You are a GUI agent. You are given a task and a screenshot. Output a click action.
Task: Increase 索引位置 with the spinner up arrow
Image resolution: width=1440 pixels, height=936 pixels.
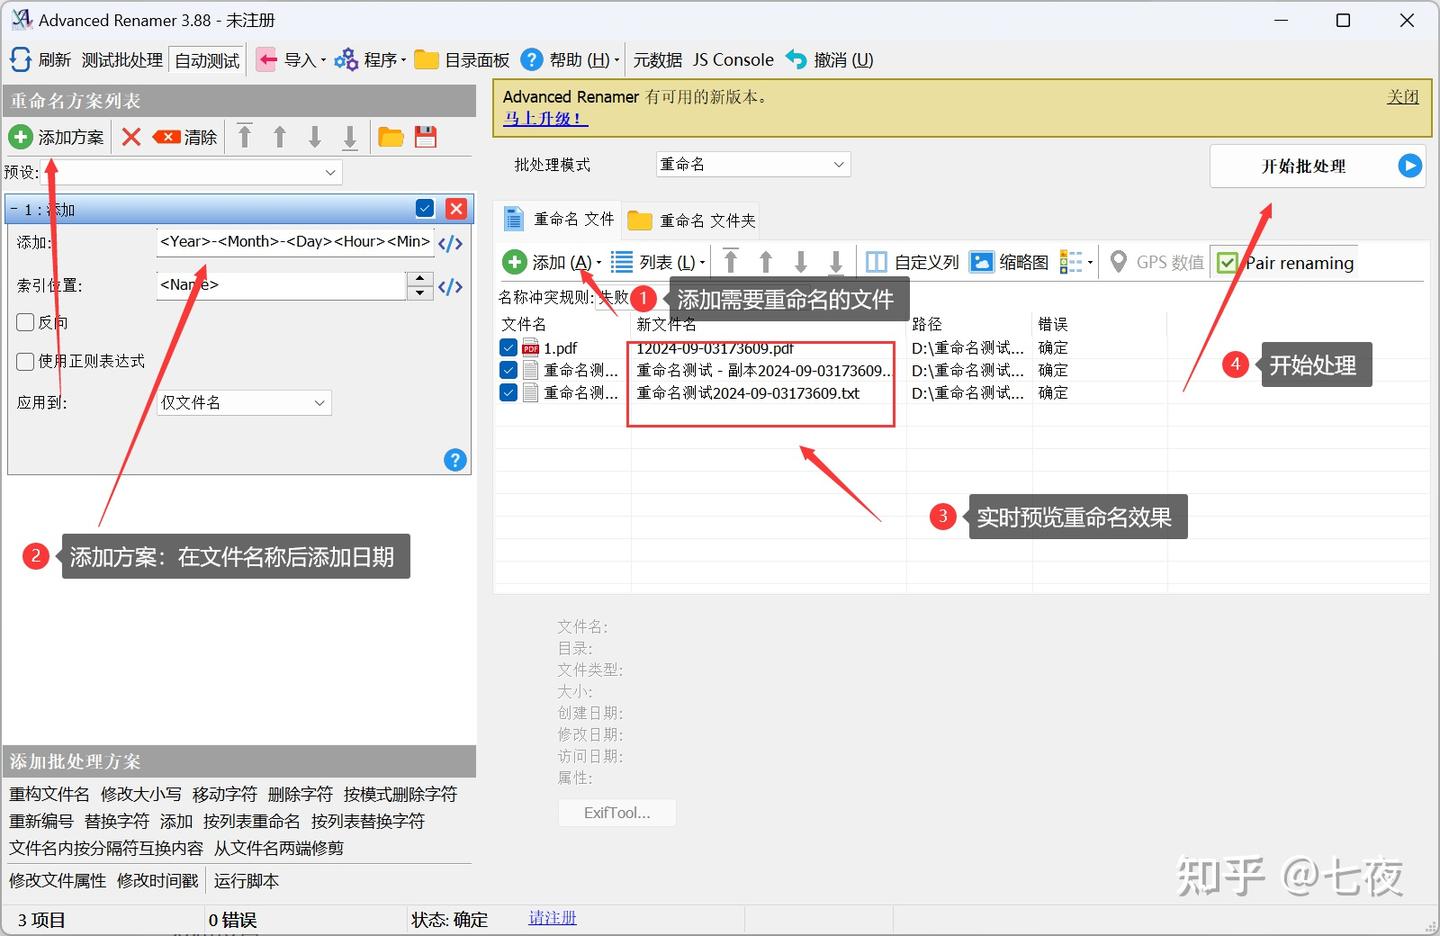(x=420, y=278)
